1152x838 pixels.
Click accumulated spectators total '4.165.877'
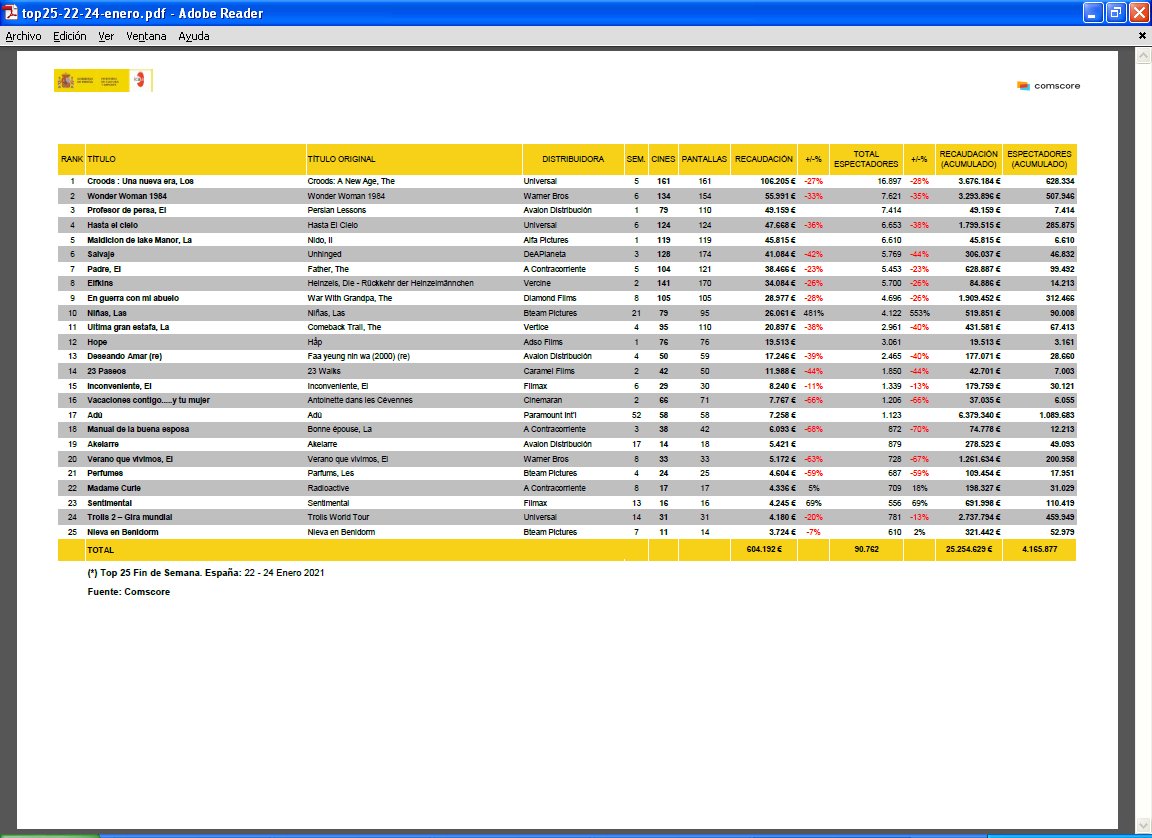(x=1039, y=549)
